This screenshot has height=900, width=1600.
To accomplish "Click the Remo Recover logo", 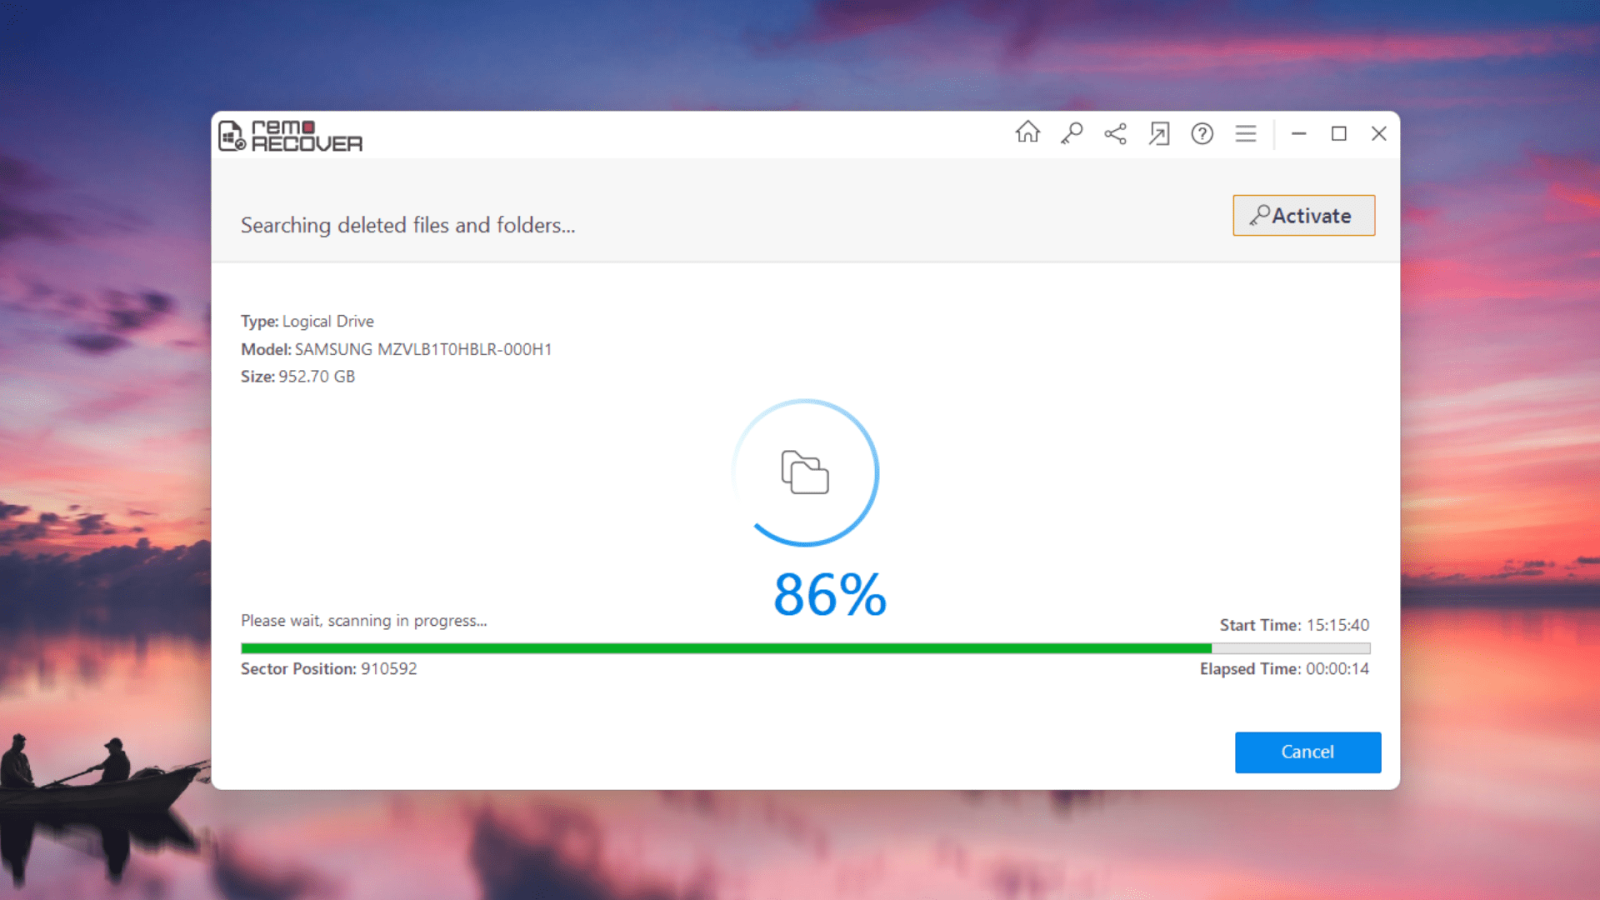I will [289, 135].
